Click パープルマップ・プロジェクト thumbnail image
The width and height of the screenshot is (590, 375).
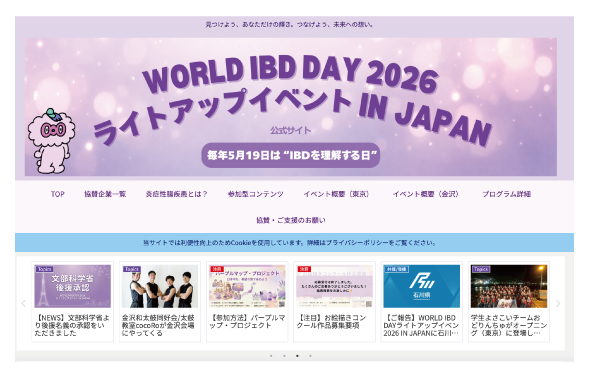(x=247, y=286)
